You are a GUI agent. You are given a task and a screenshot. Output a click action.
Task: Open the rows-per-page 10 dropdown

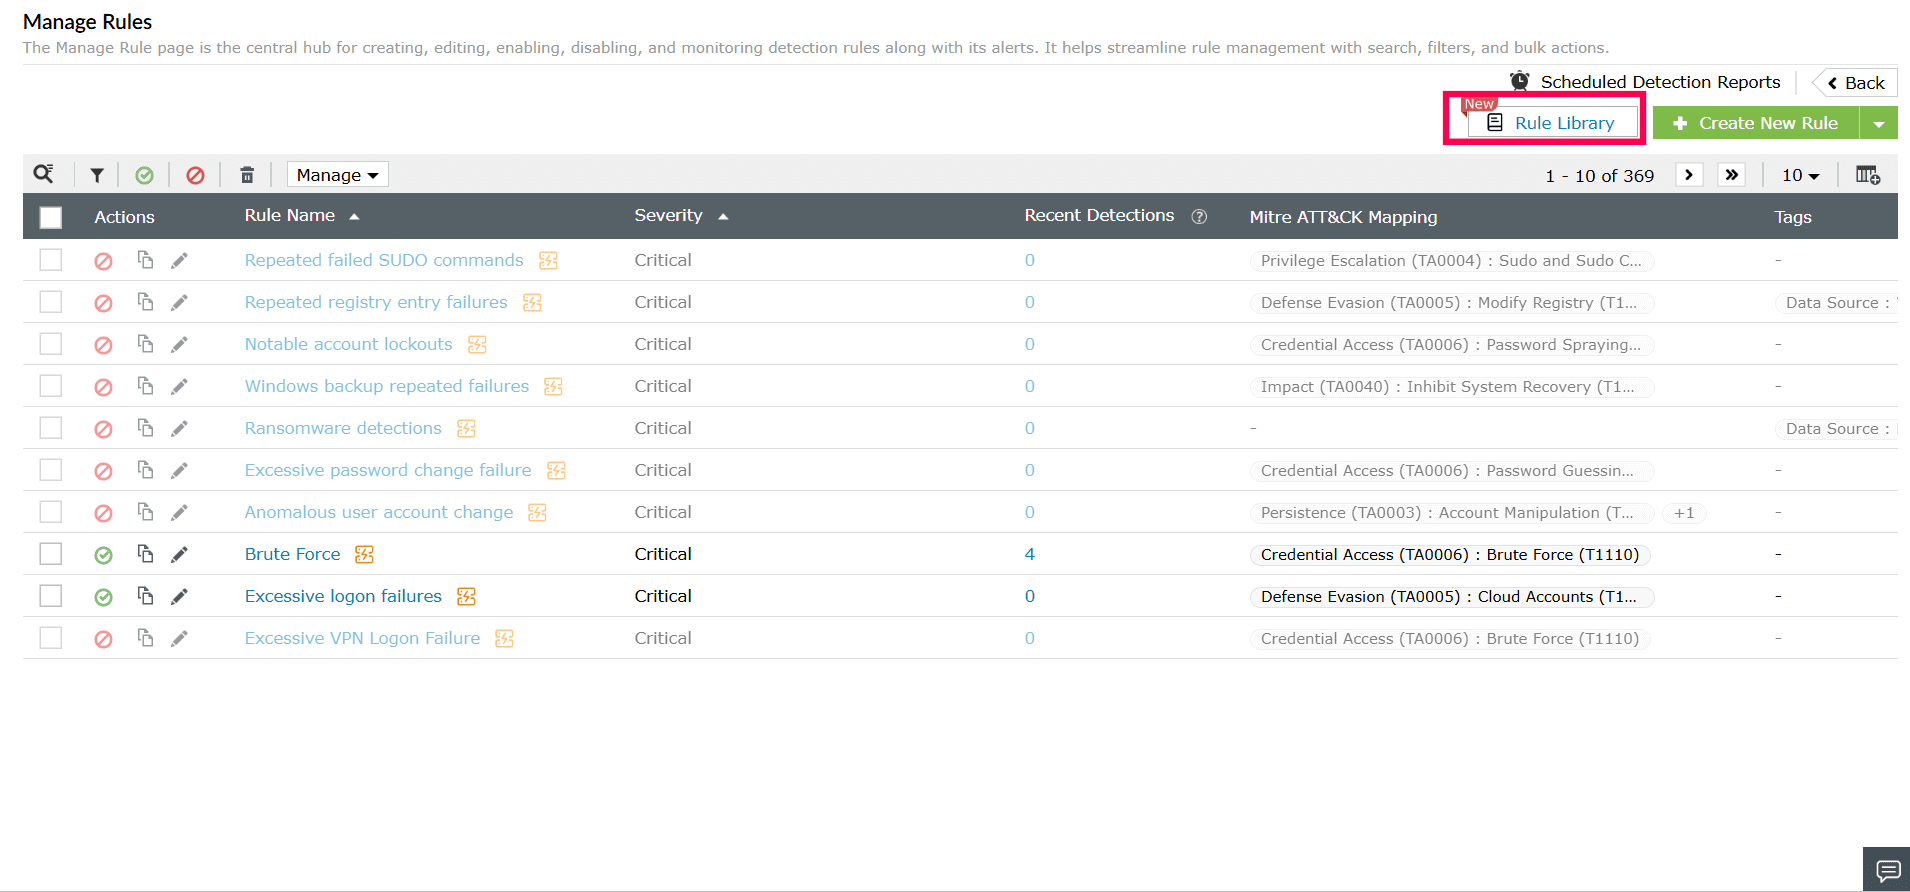click(1800, 175)
